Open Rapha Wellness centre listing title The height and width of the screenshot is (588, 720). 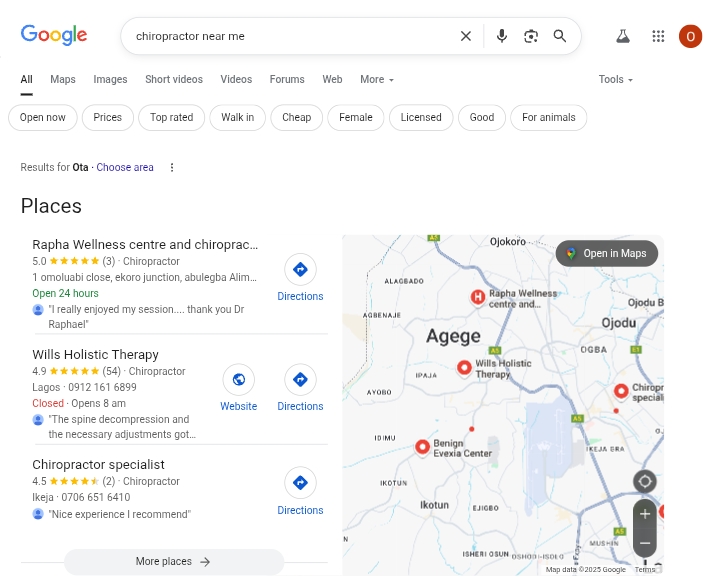pyautogui.click(x=145, y=245)
